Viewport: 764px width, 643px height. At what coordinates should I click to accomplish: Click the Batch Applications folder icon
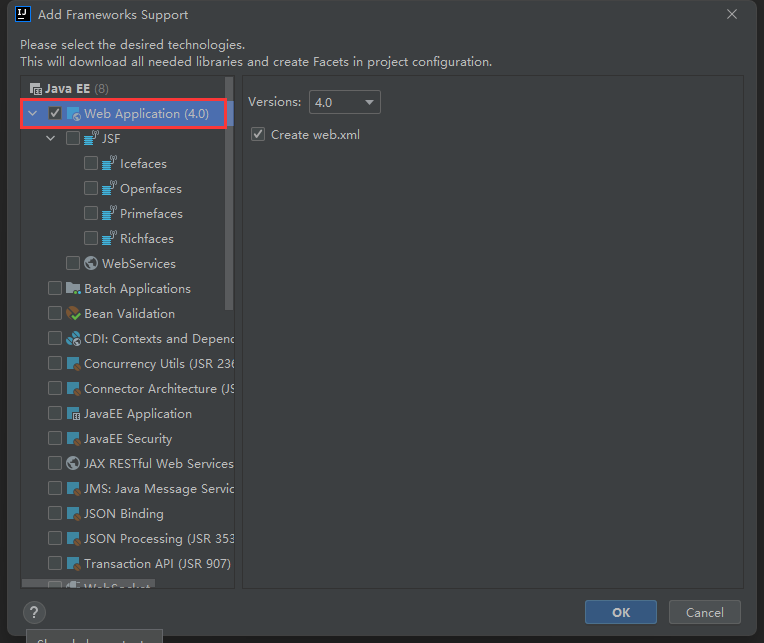pyautogui.click(x=73, y=288)
